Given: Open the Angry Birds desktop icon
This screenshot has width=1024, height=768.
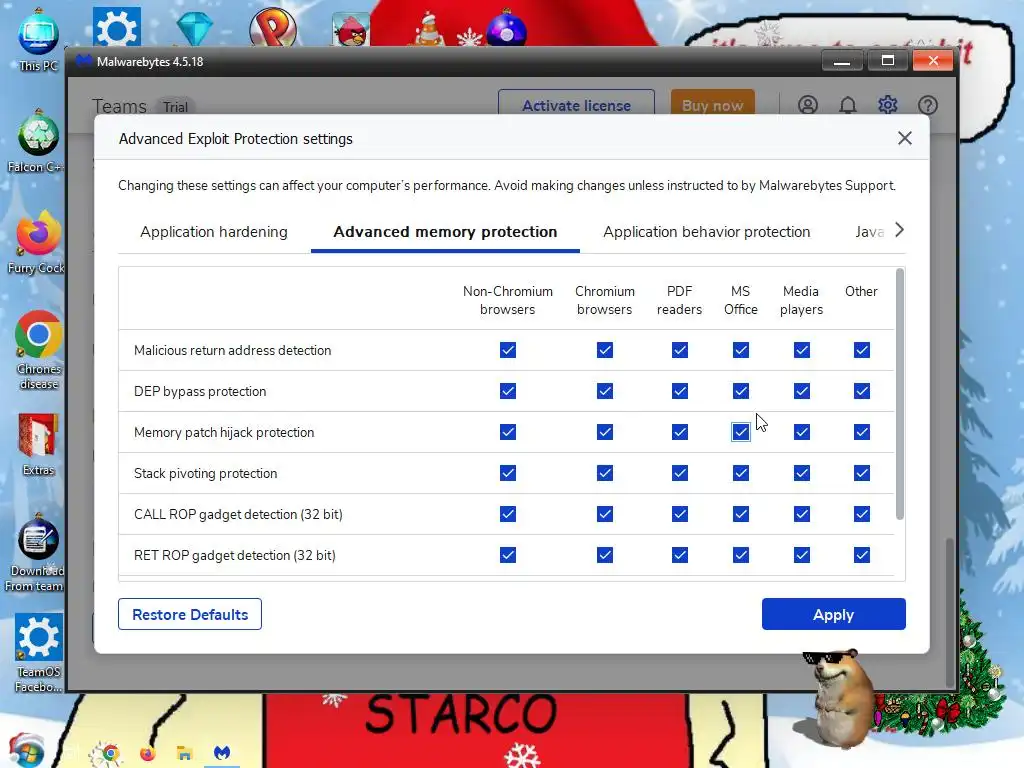Looking at the screenshot, I should 351,29.
